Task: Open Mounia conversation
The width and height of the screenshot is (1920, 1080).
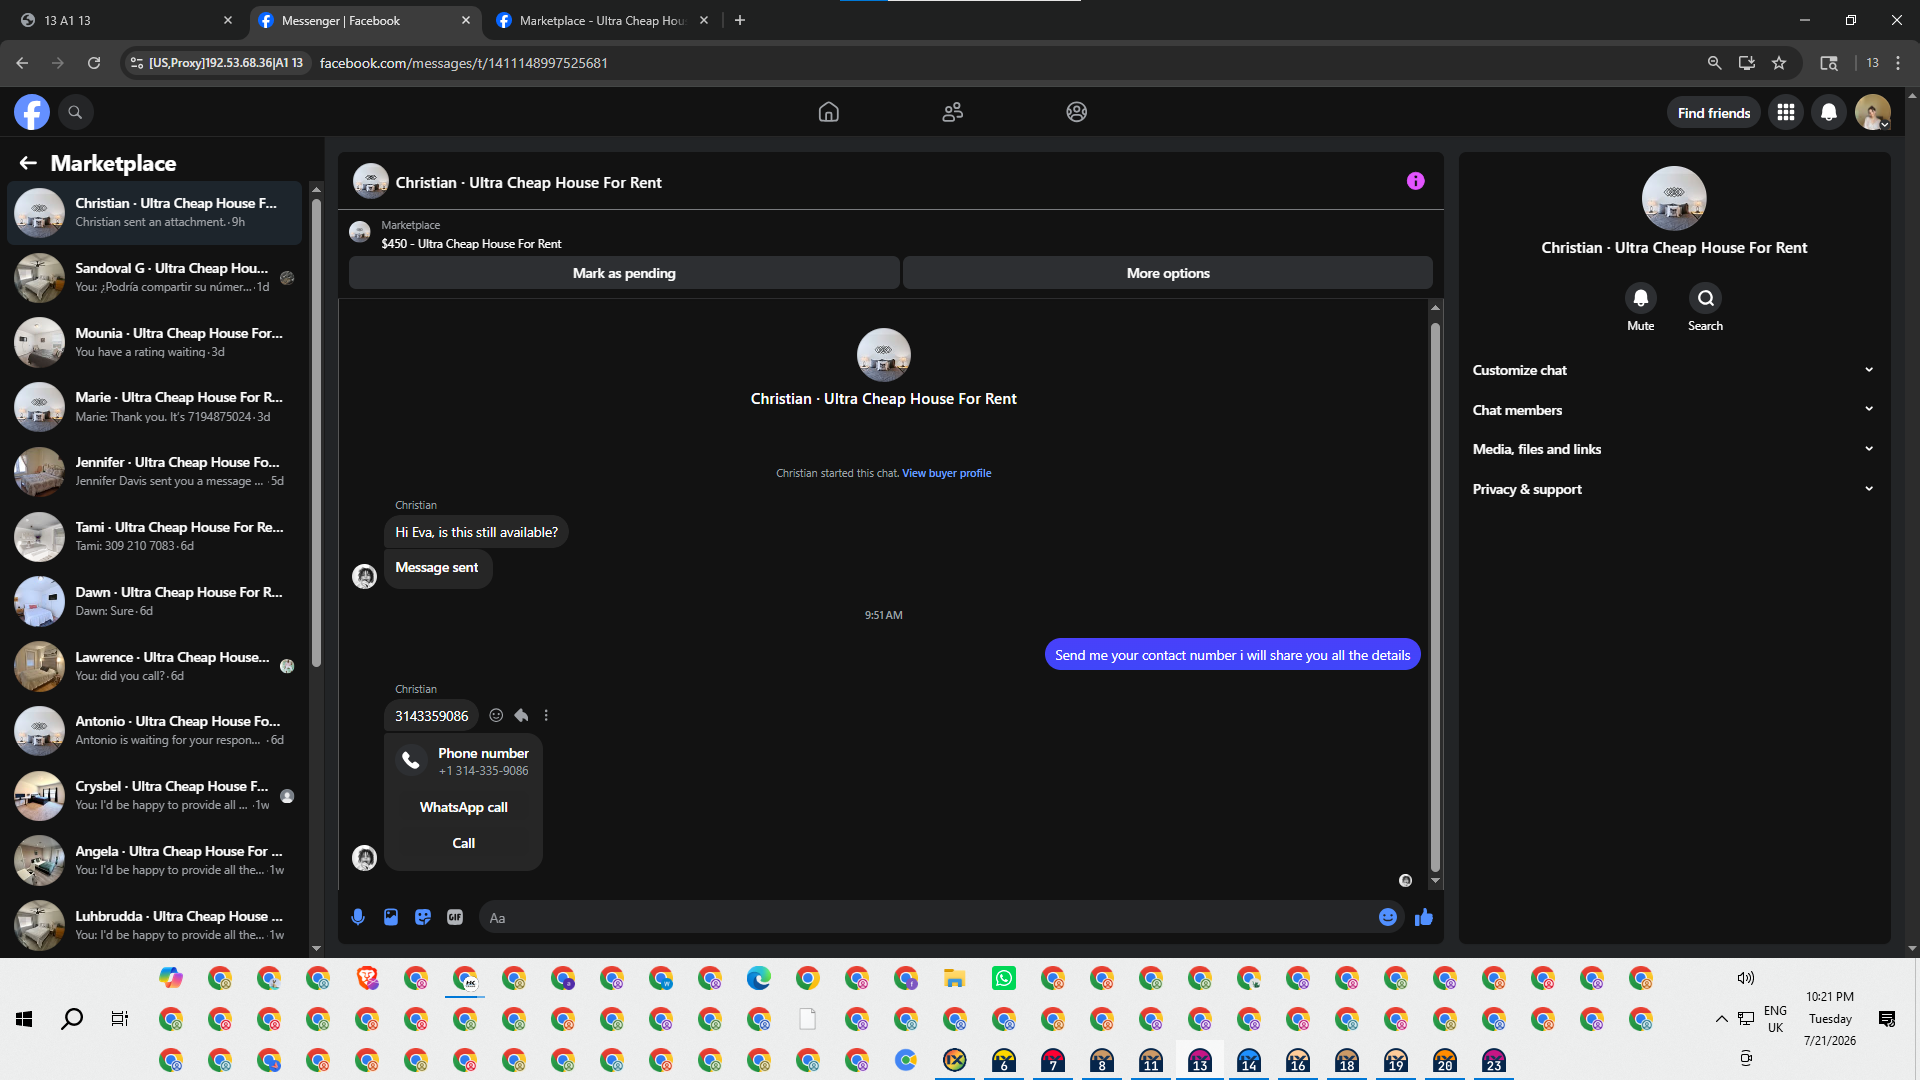Action: 155,342
